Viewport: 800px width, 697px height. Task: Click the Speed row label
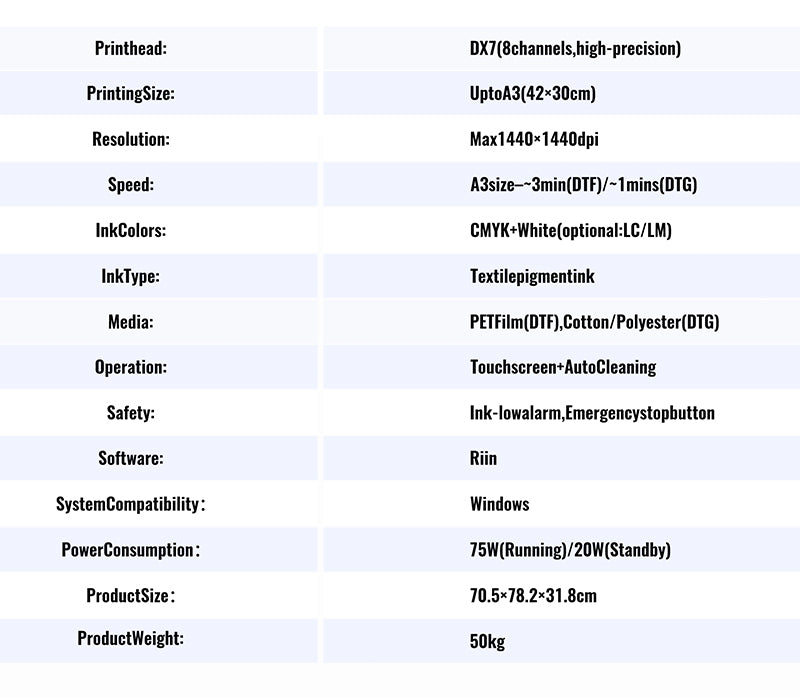pos(130,185)
